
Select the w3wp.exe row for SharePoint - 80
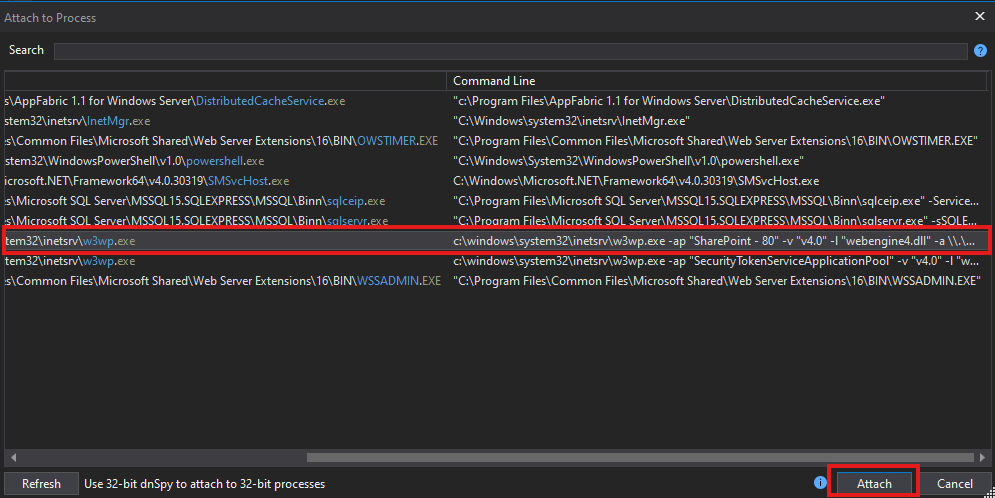click(496, 241)
